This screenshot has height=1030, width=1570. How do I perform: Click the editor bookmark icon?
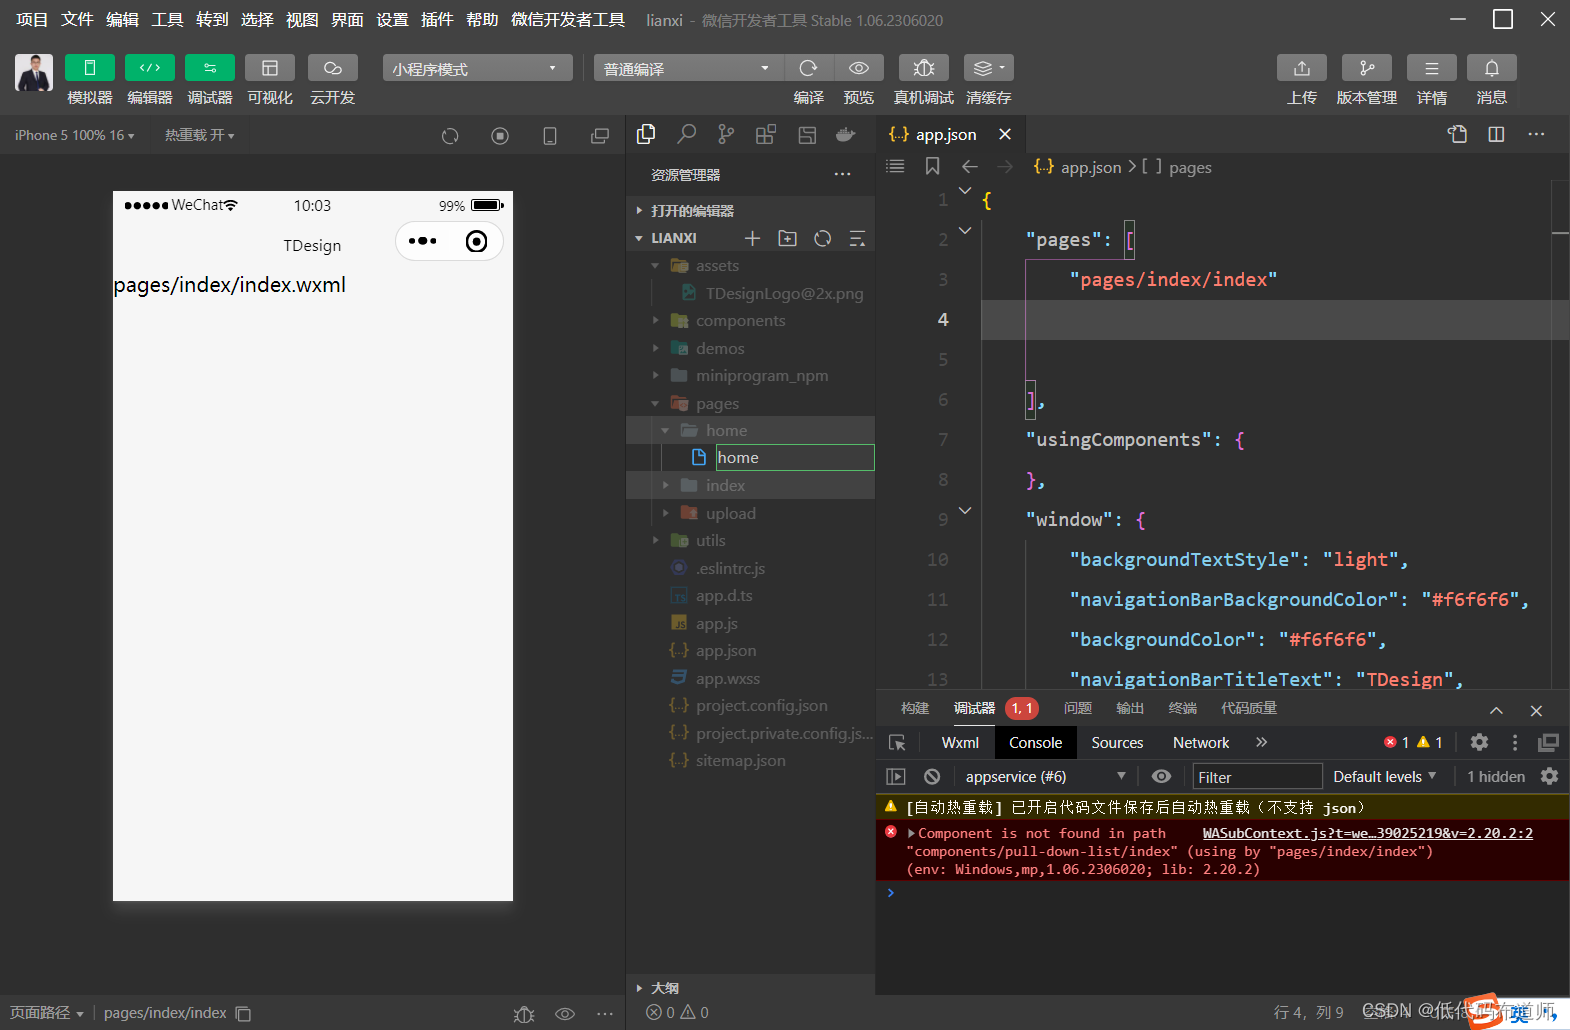[932, 166]
